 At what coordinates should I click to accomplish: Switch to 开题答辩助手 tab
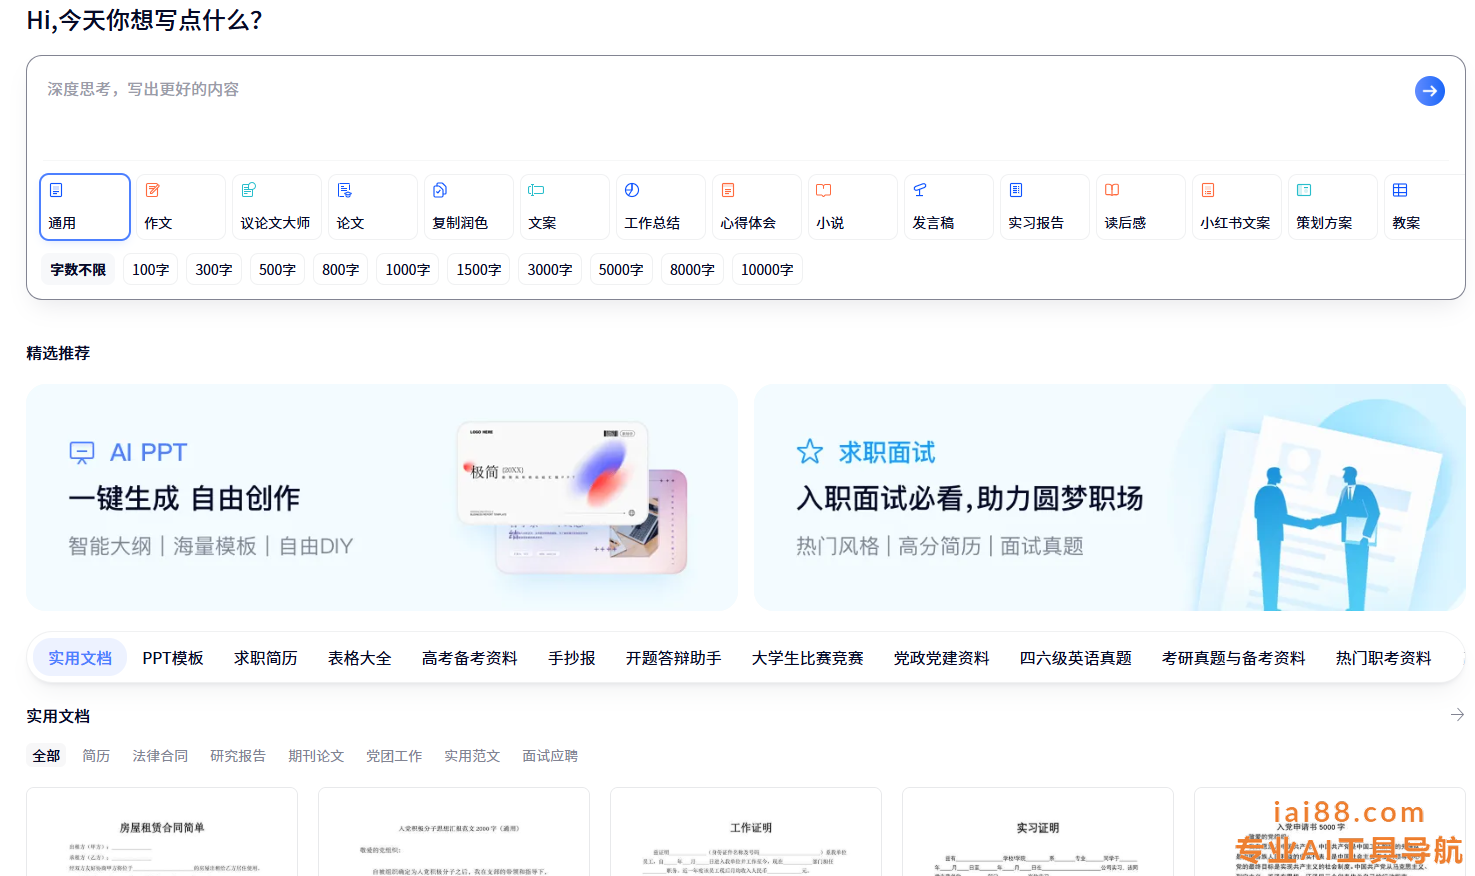pos(674,658)
